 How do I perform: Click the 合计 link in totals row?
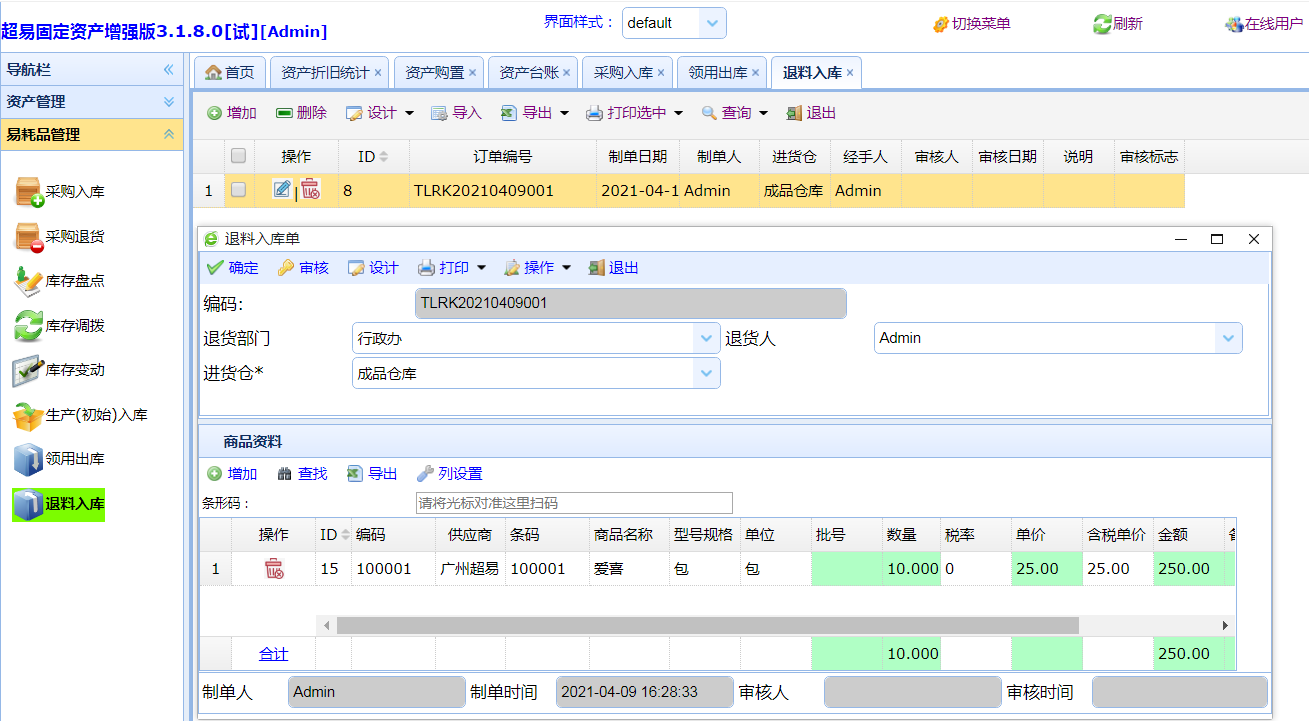coord(273,654)
